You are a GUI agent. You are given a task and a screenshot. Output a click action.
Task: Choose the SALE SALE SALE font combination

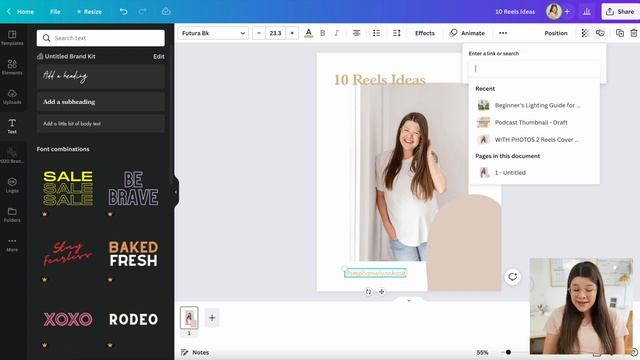tap(68, 189)
